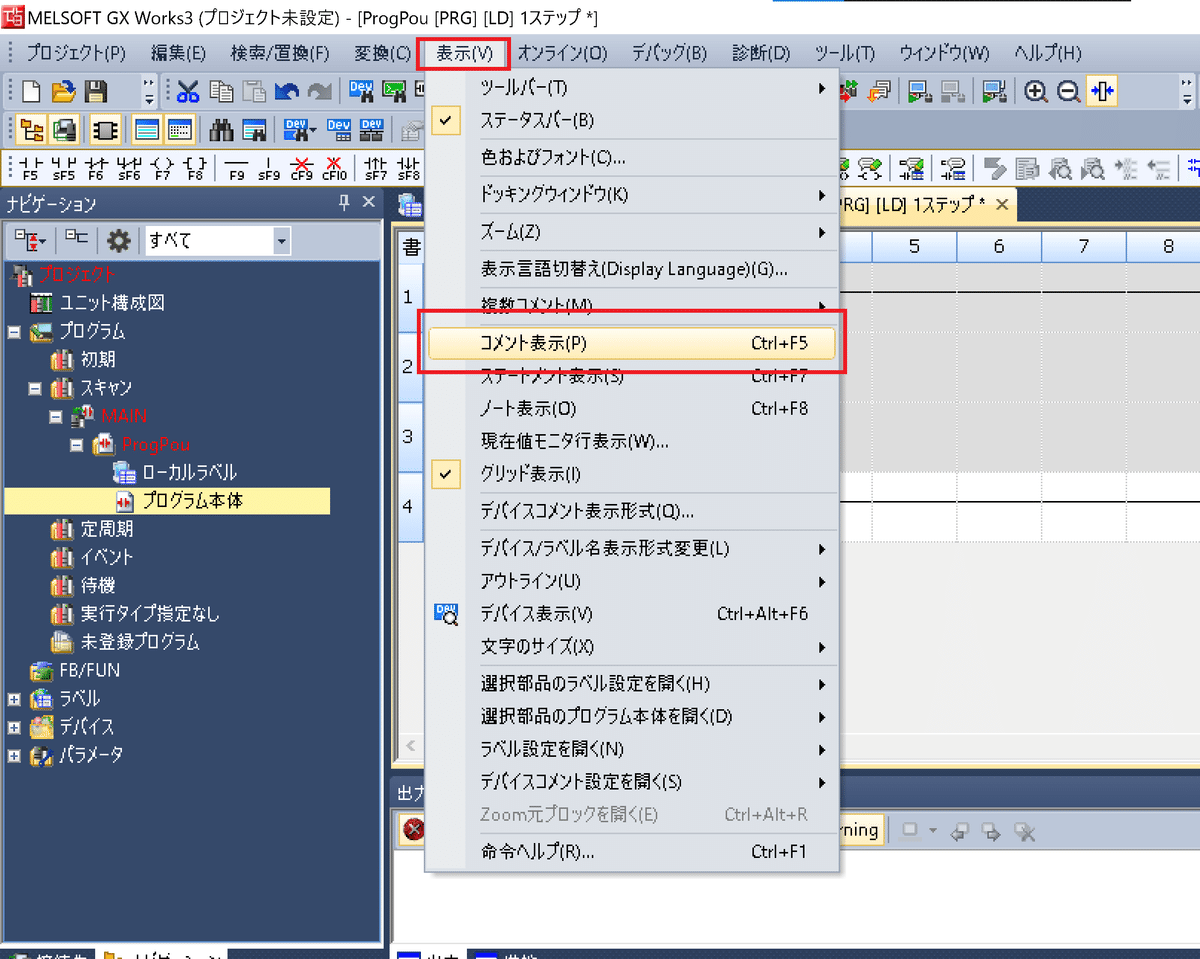1200x959 pixels.
Task: Choose 色およびフォント(C) menu item
Action: [x=632, y=157]
